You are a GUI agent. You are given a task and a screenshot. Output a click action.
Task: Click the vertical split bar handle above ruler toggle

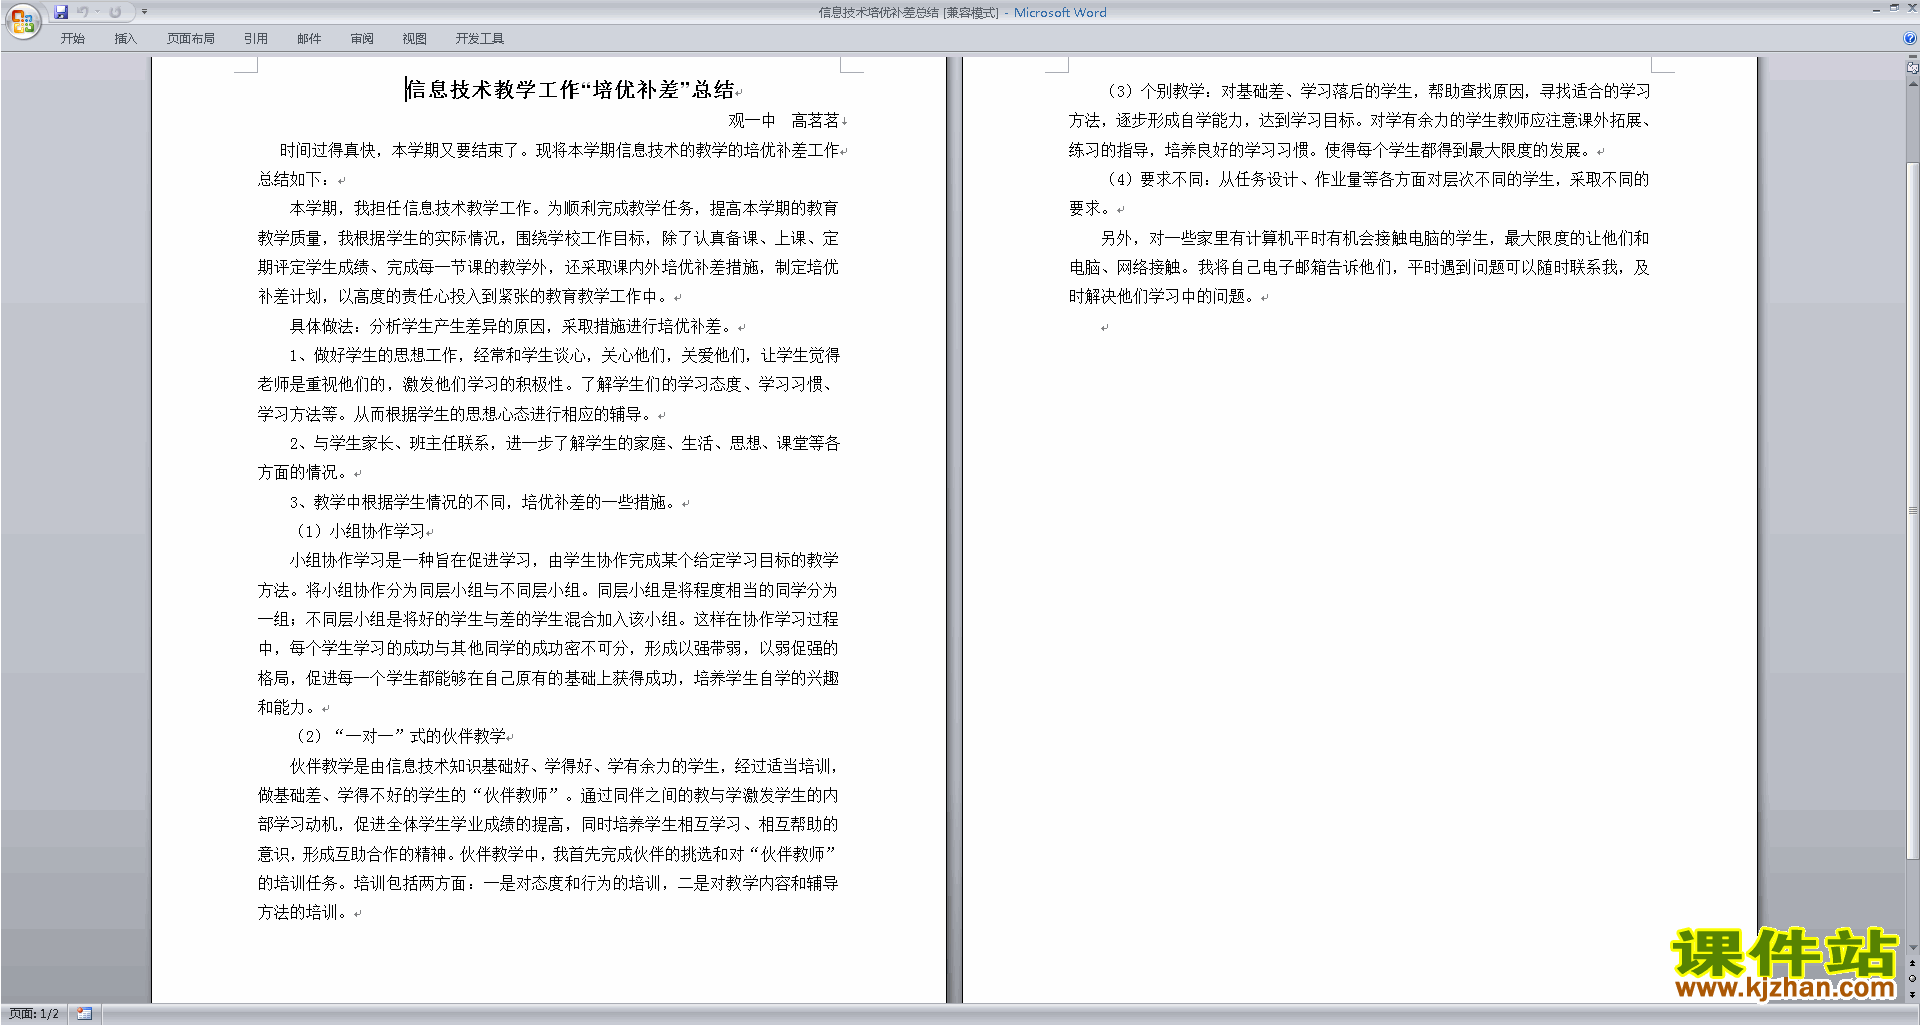(1913, 56)
